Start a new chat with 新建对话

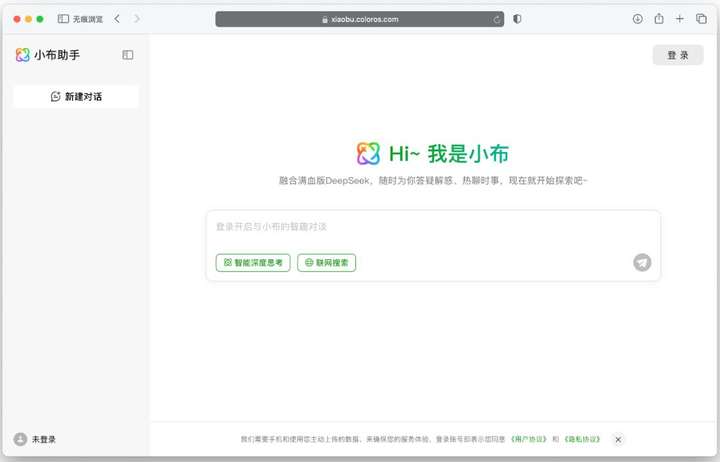click(x=76, y=96)
